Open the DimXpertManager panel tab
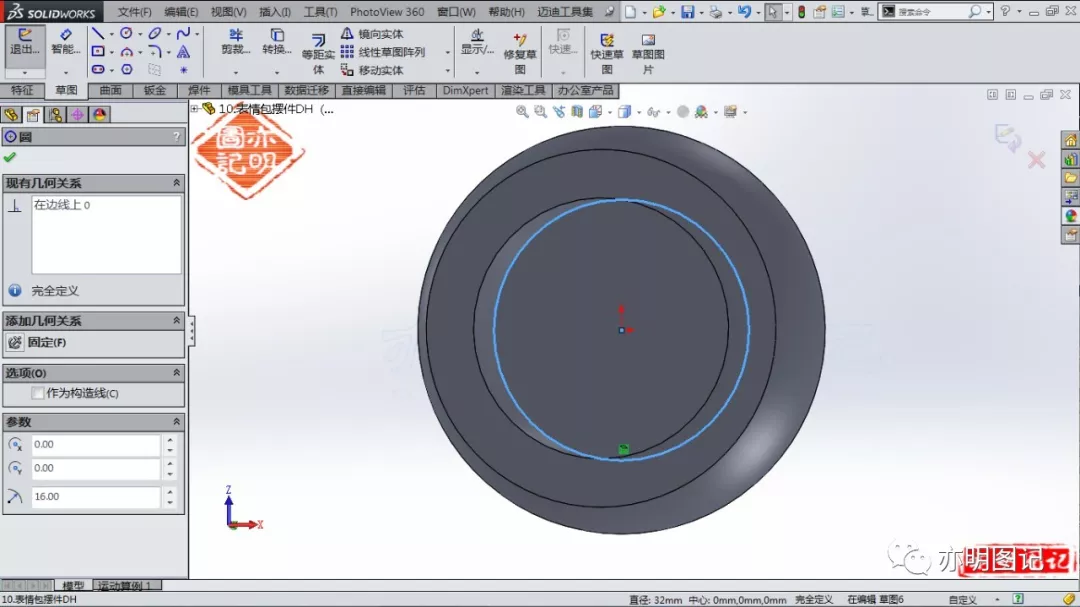 pyautogui.click(x=77, y=114)
